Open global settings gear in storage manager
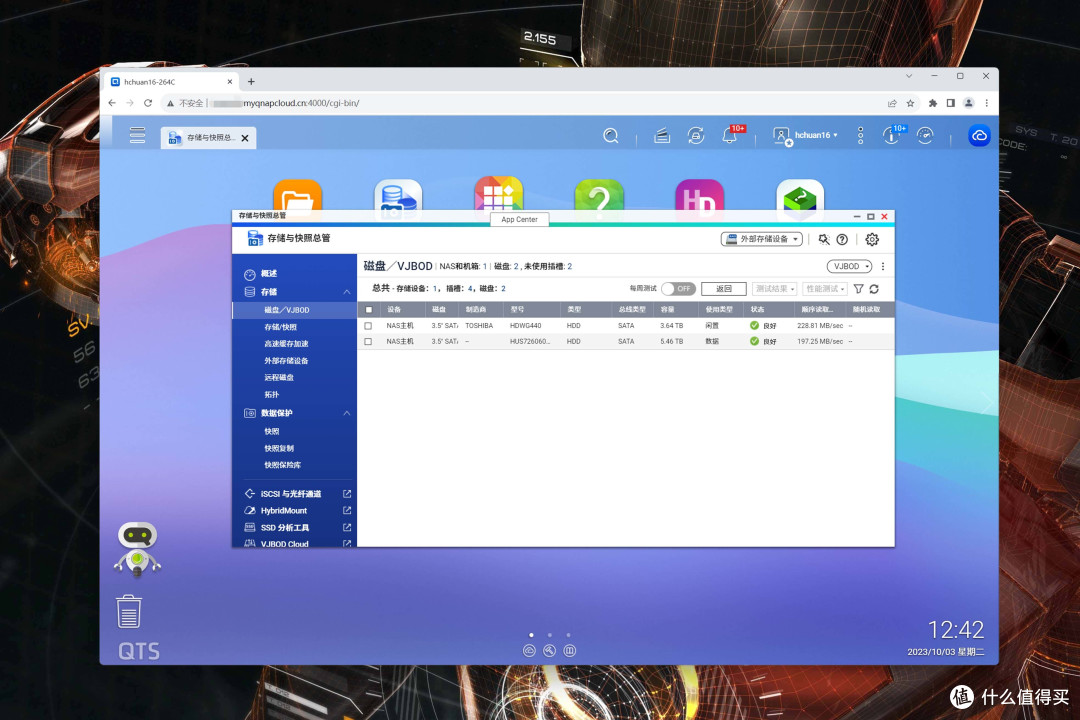1080x720 pixels. click(x=872, y=239)
